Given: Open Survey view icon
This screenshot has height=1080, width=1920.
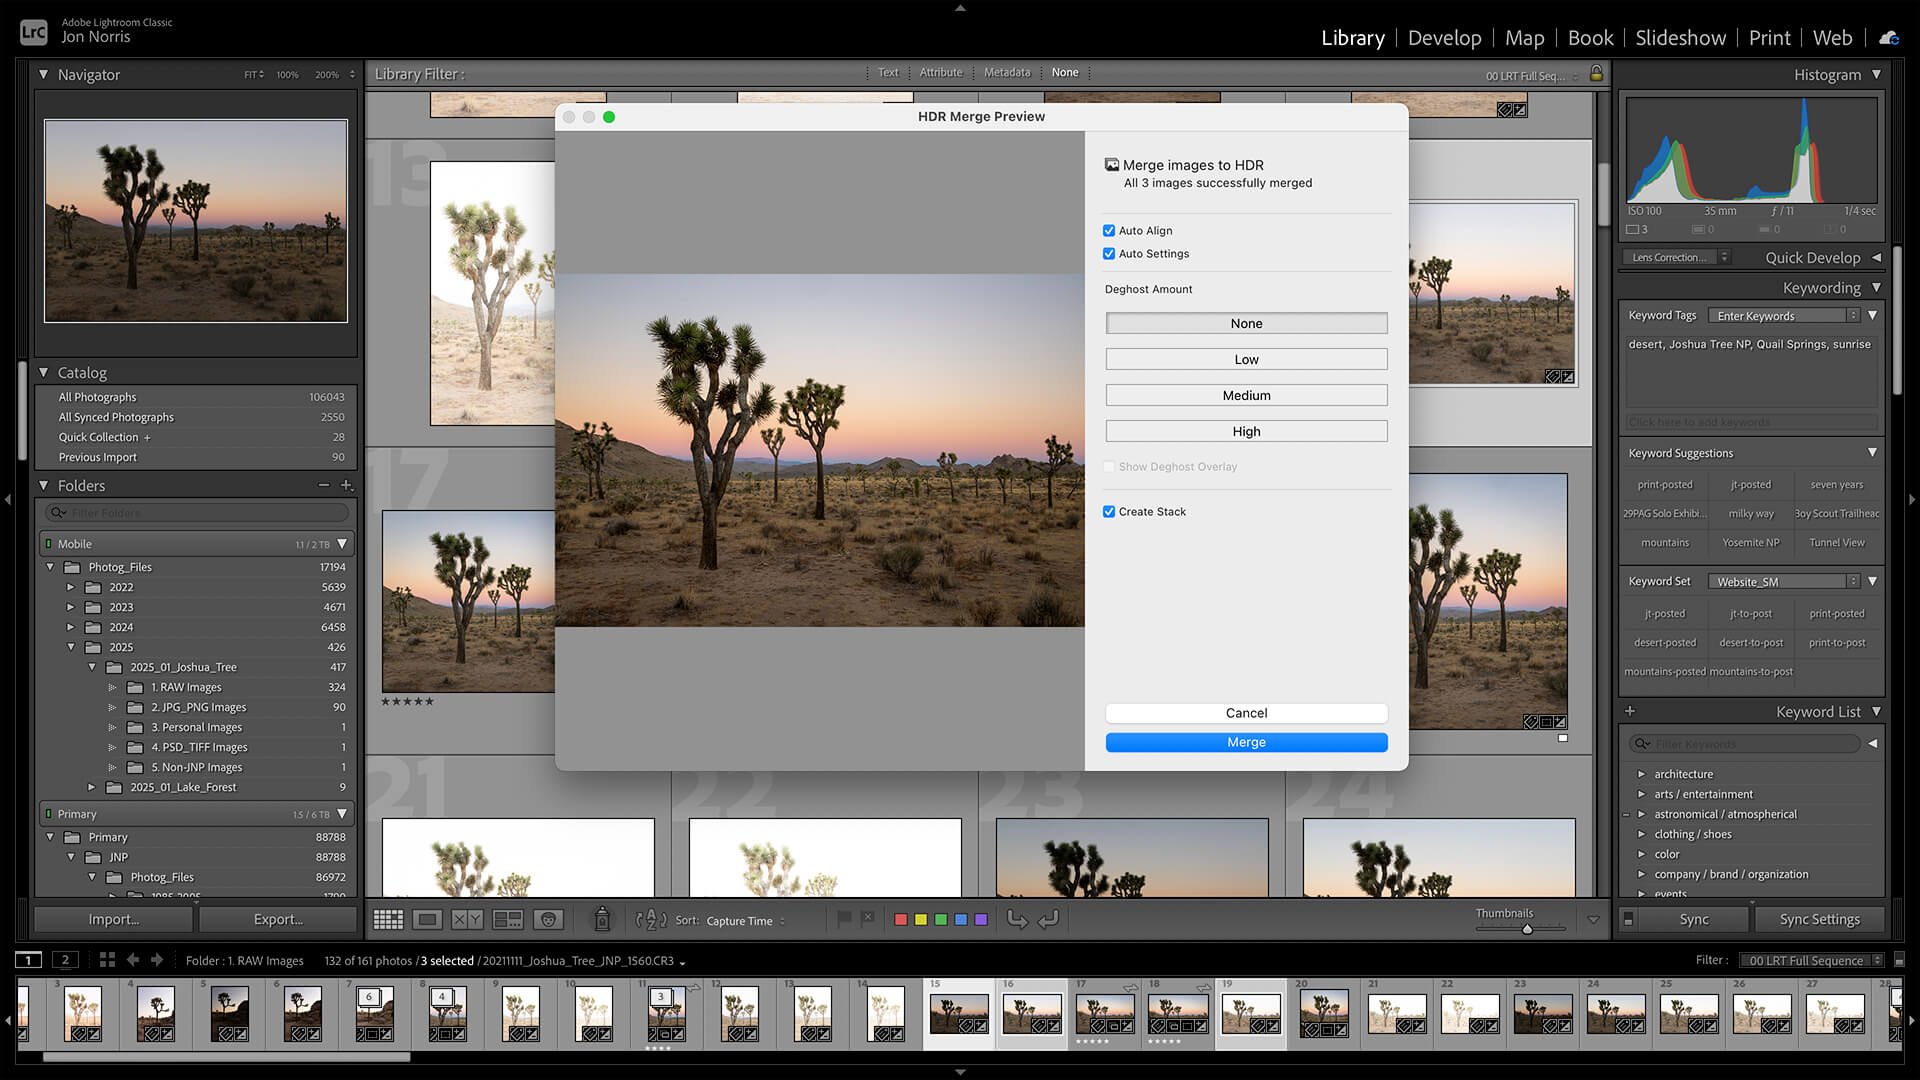Looking at the screenshot, I should 508,920.
